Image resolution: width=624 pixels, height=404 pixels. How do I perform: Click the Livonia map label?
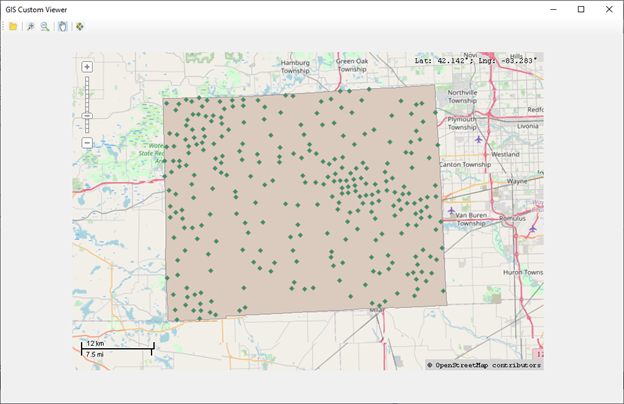pos(528,126)
